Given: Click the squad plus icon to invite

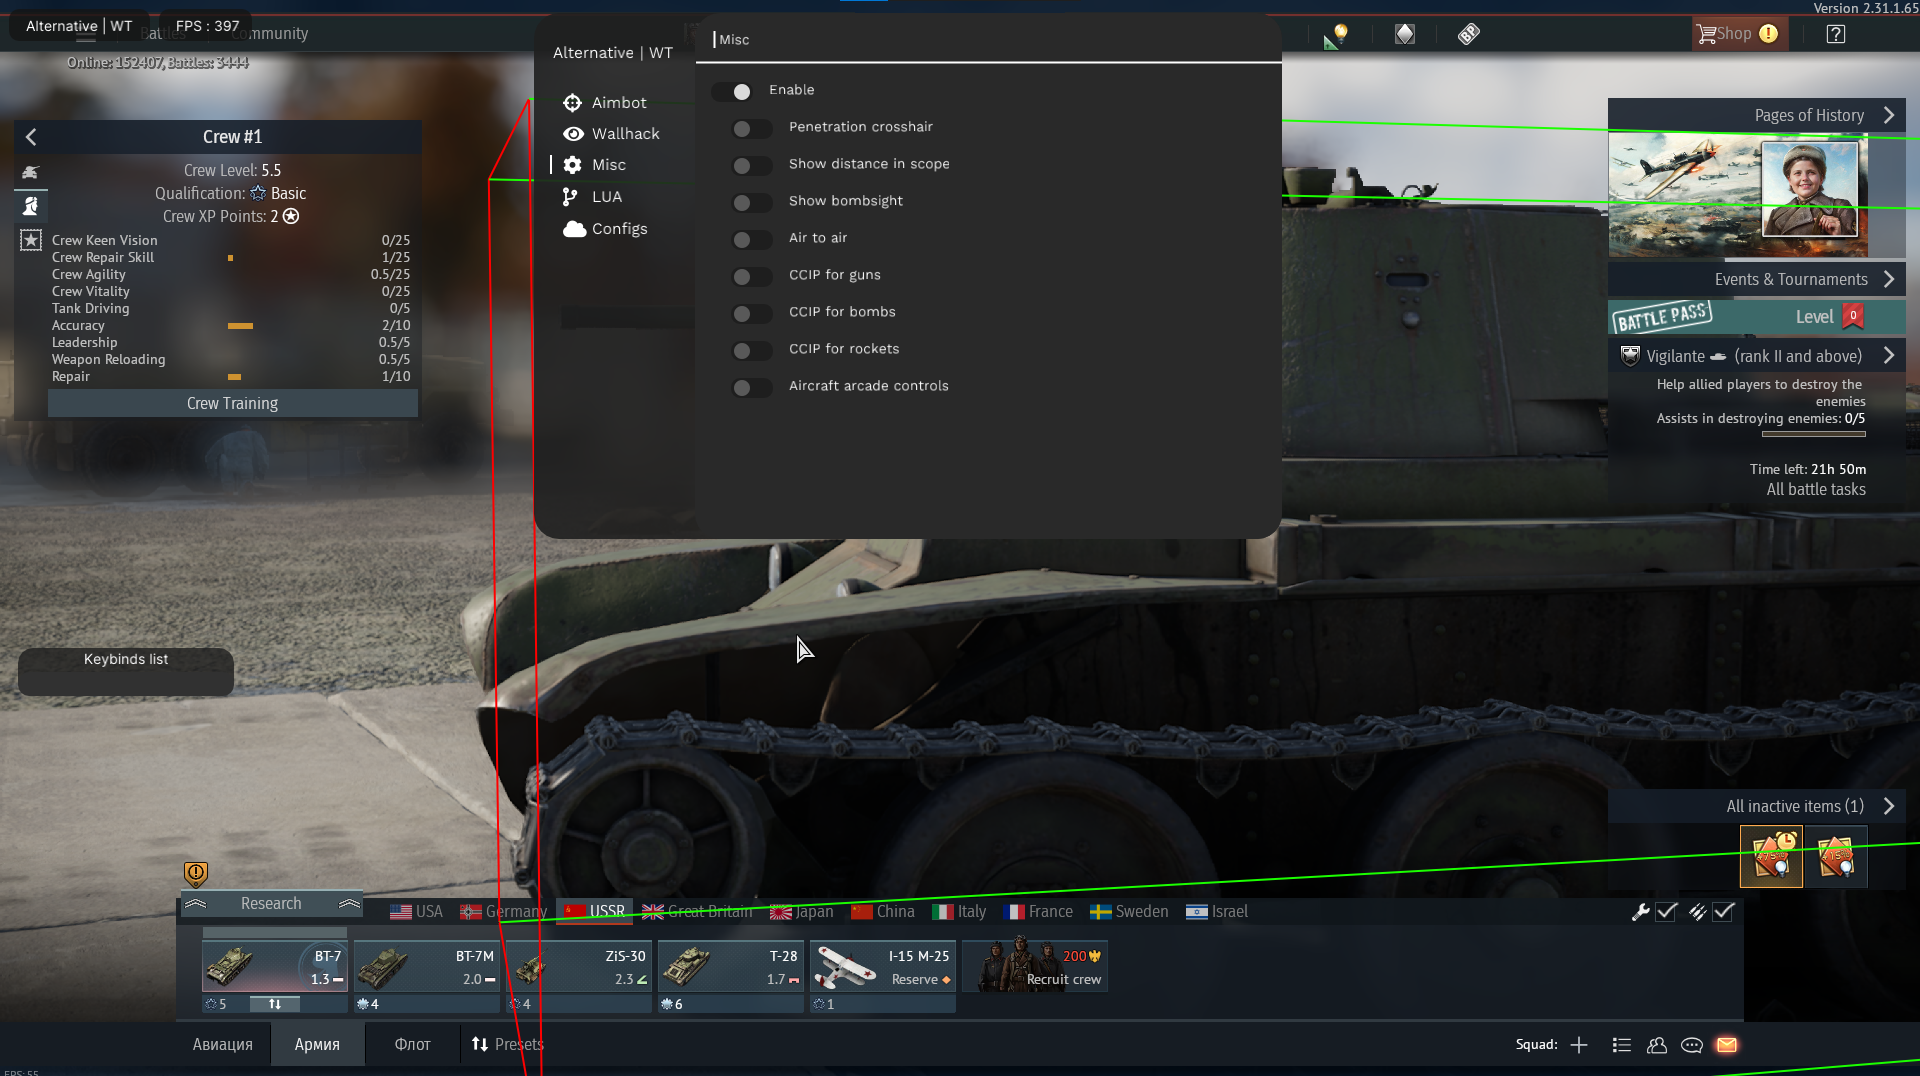Looking at the screenshot, I should [1579, 1045].
